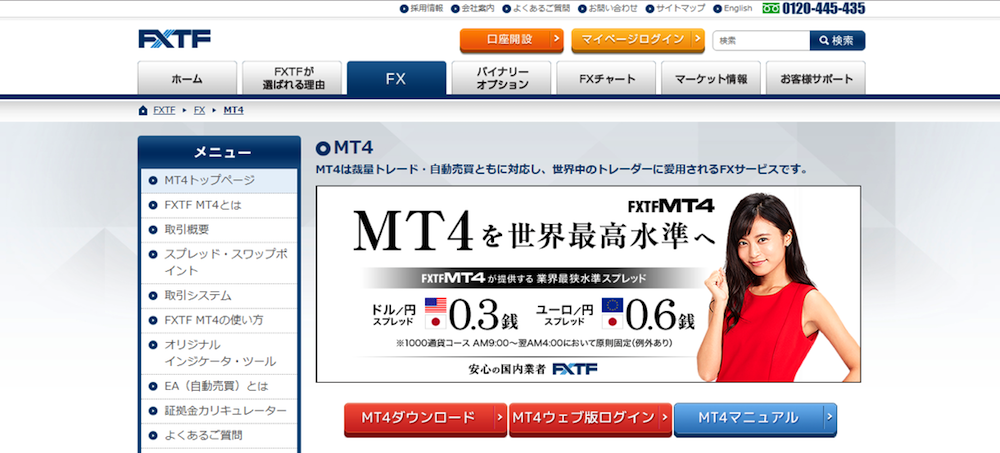Click MT4 breadcrumb link
1000x453 pixels.
[233, 110]
